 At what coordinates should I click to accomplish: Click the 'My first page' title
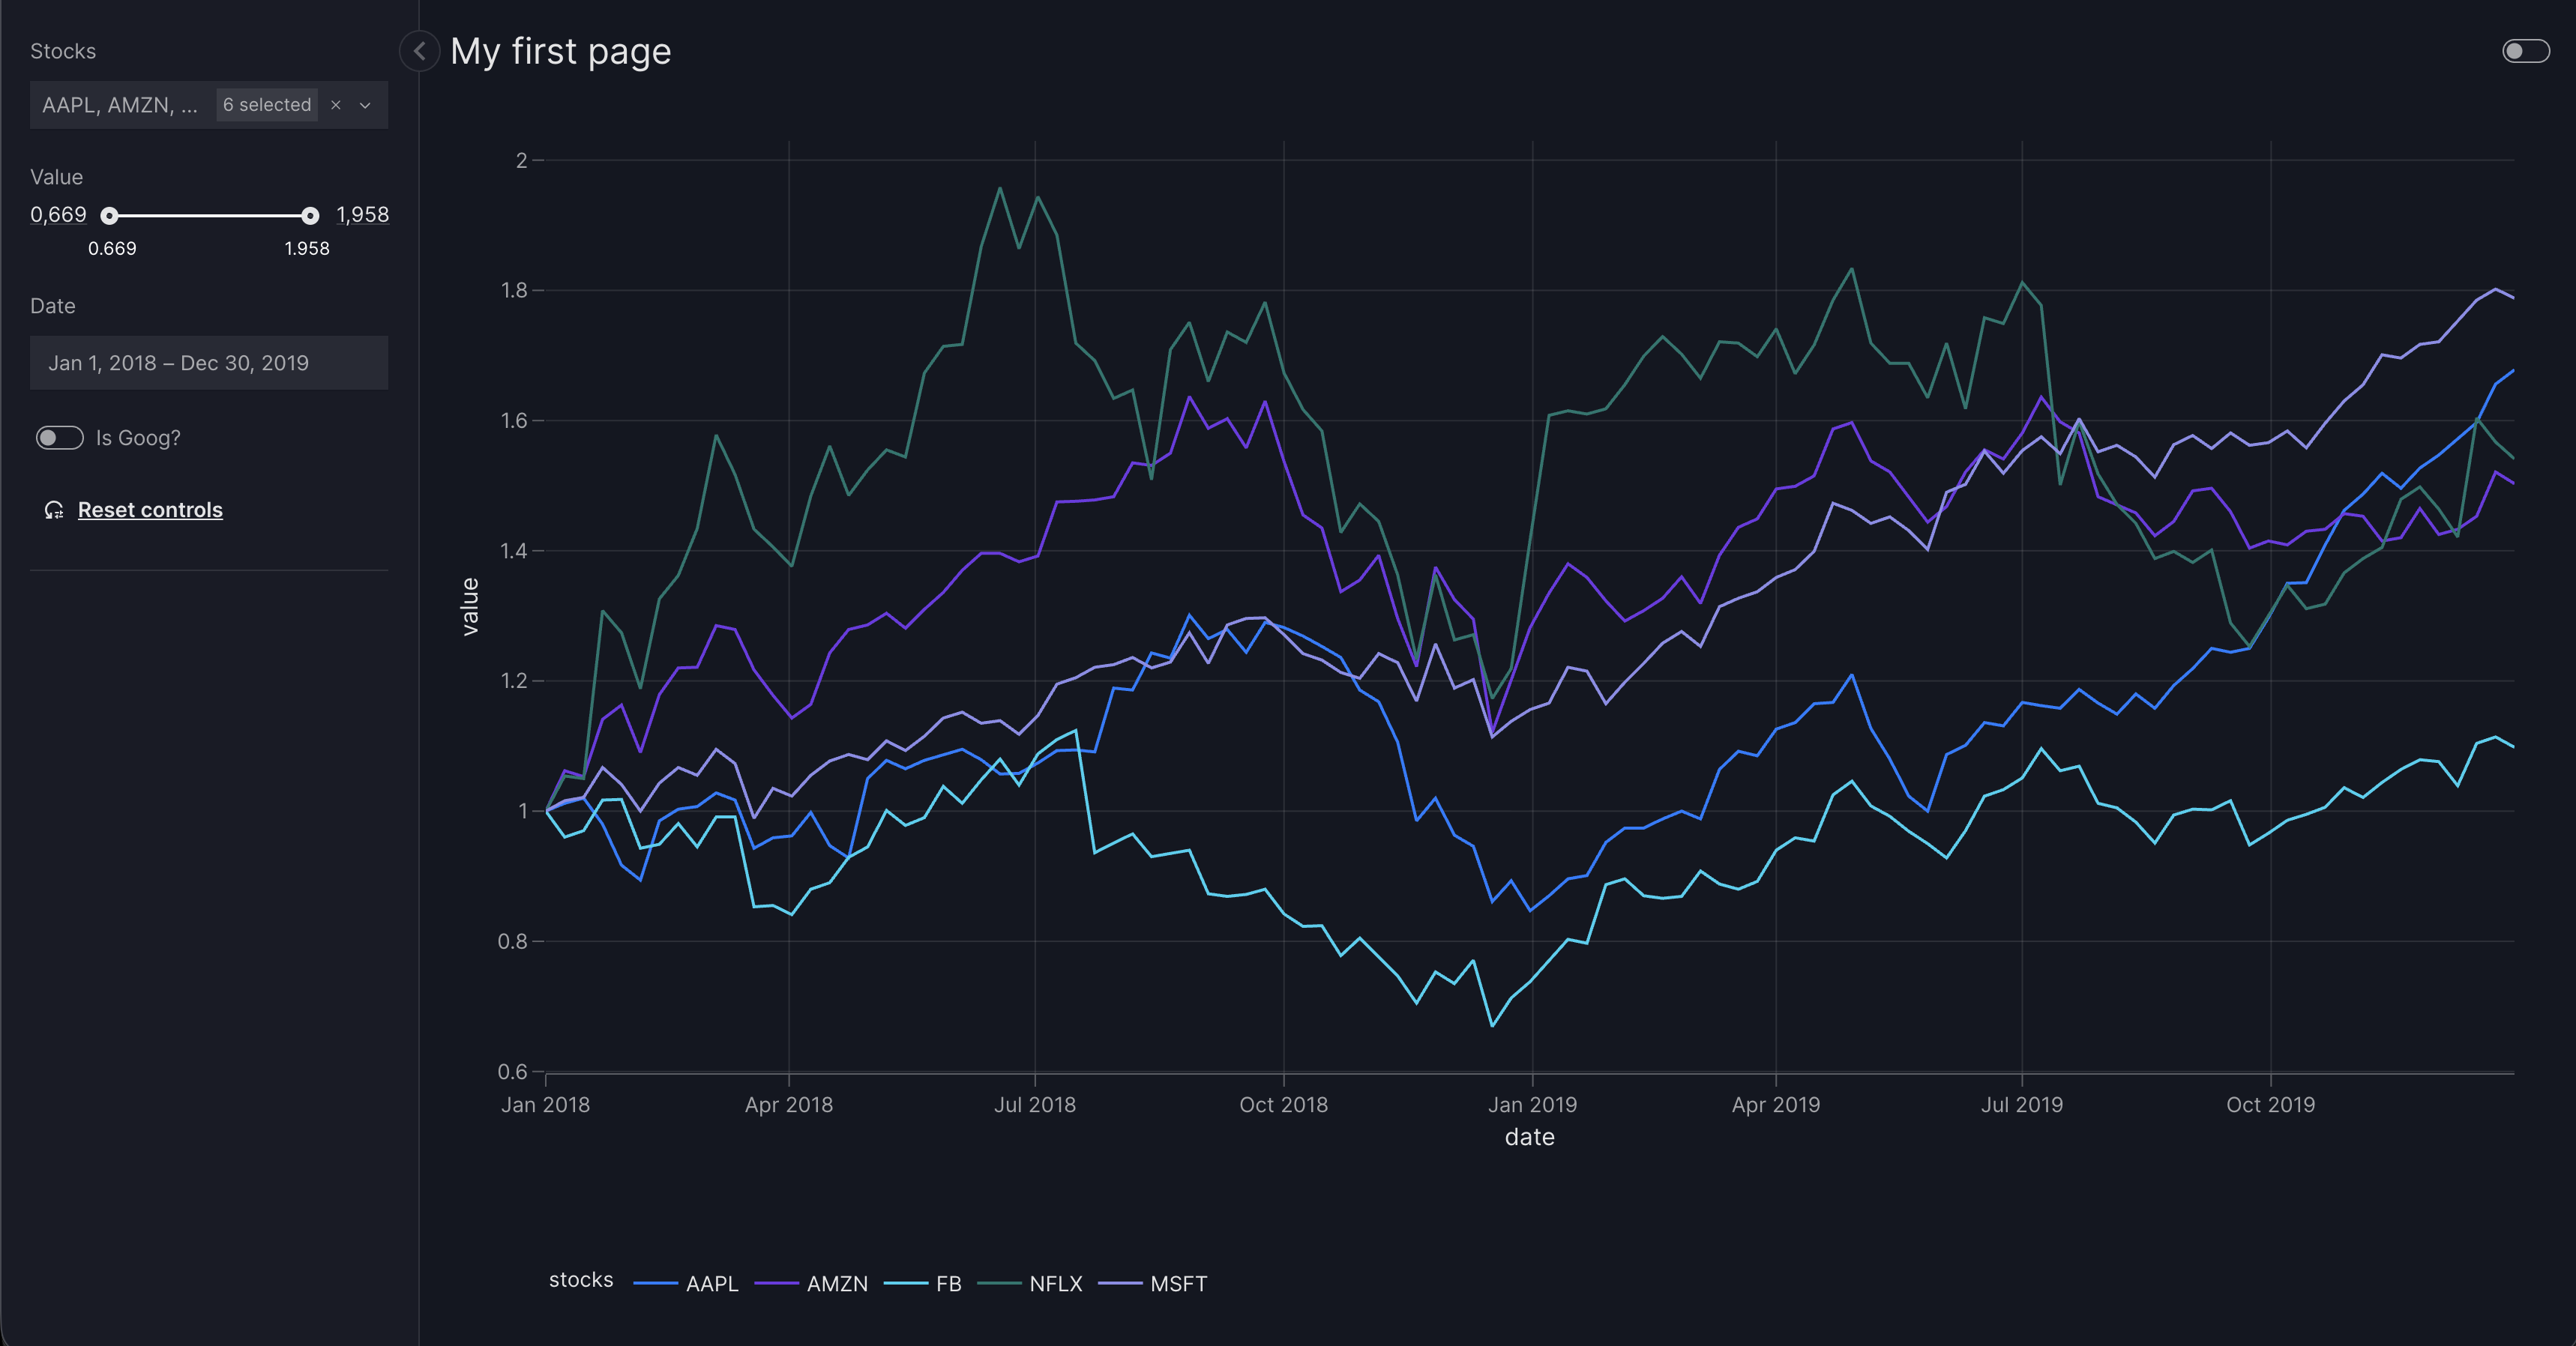click(x=560, y=51)
